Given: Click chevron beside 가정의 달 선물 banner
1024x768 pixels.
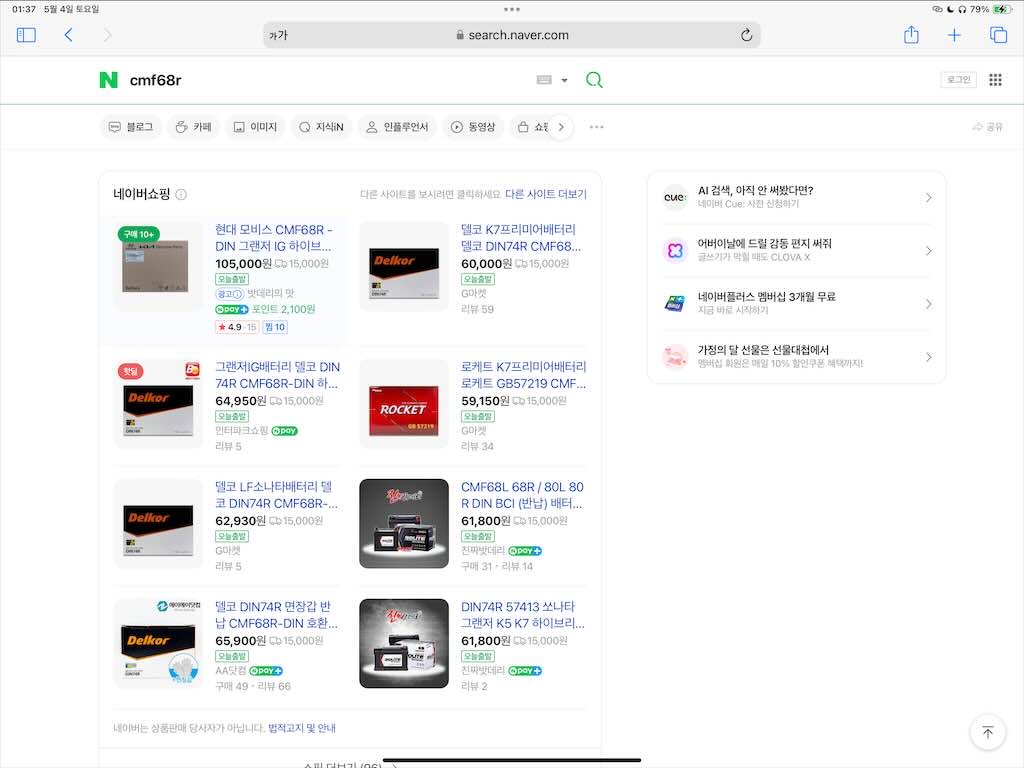Looking at the screenshot, I should point(929,357).
